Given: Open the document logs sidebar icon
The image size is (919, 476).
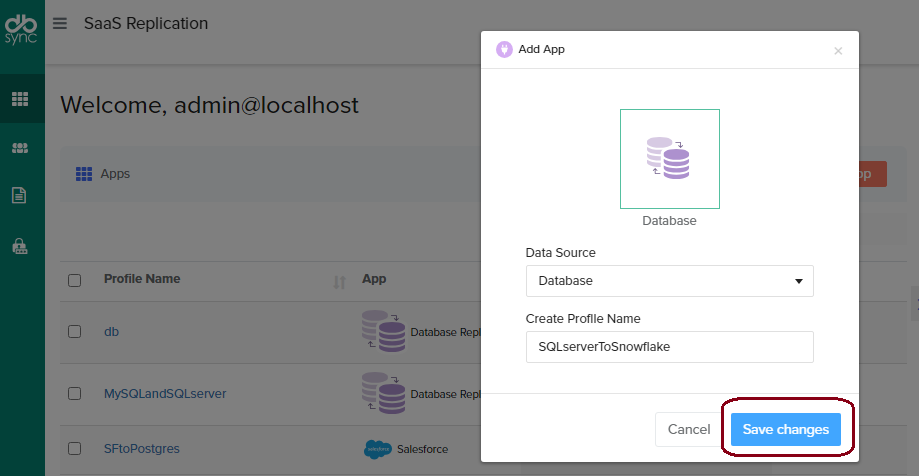Looking at the screenshot, I should click(x=19, y=196).
